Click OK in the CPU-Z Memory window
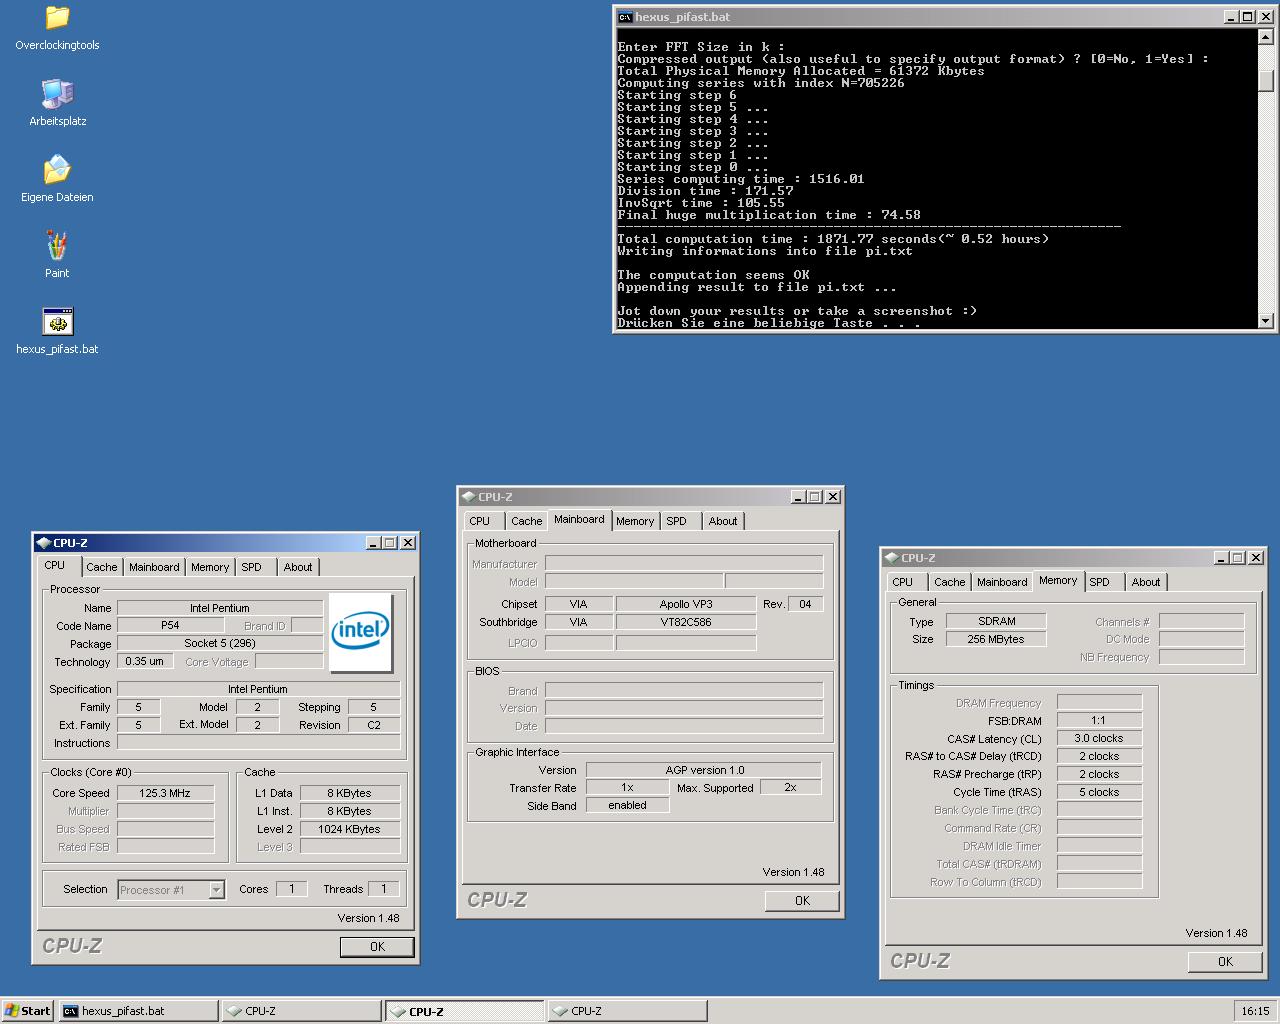1280x1024 pixels. pos(1225,962)
